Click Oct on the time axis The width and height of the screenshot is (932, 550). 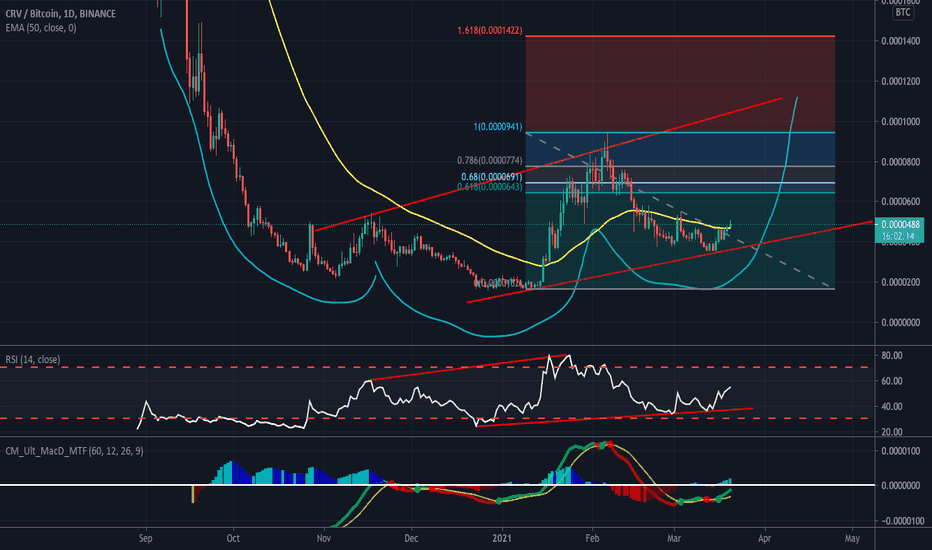pos(233,538)
